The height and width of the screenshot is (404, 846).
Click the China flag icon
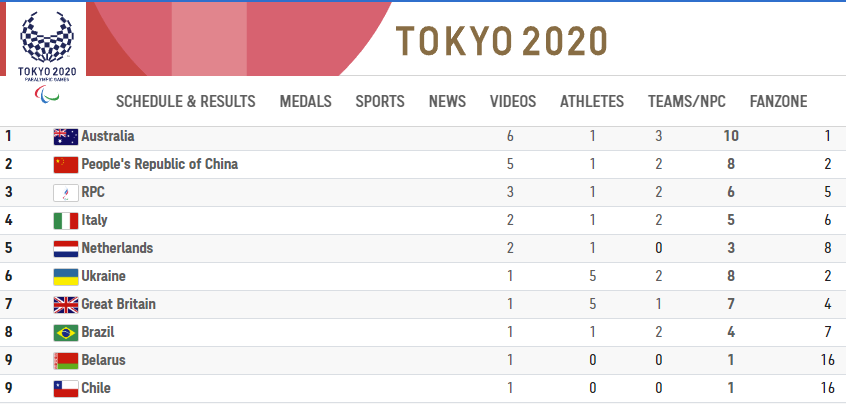(66, 165)
